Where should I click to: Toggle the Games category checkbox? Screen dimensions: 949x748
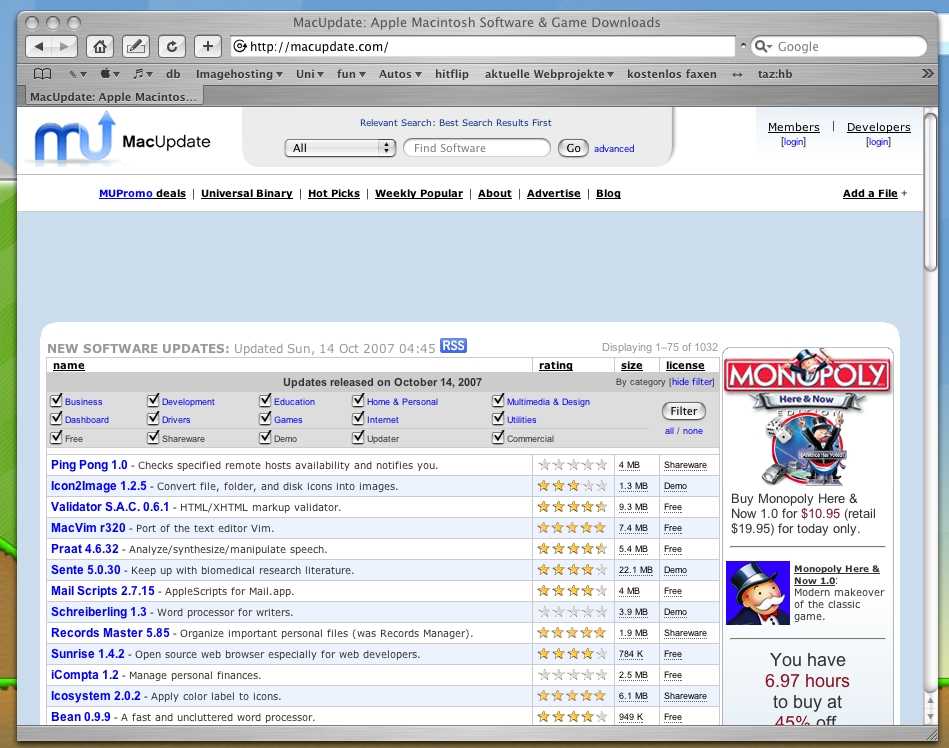265,418
